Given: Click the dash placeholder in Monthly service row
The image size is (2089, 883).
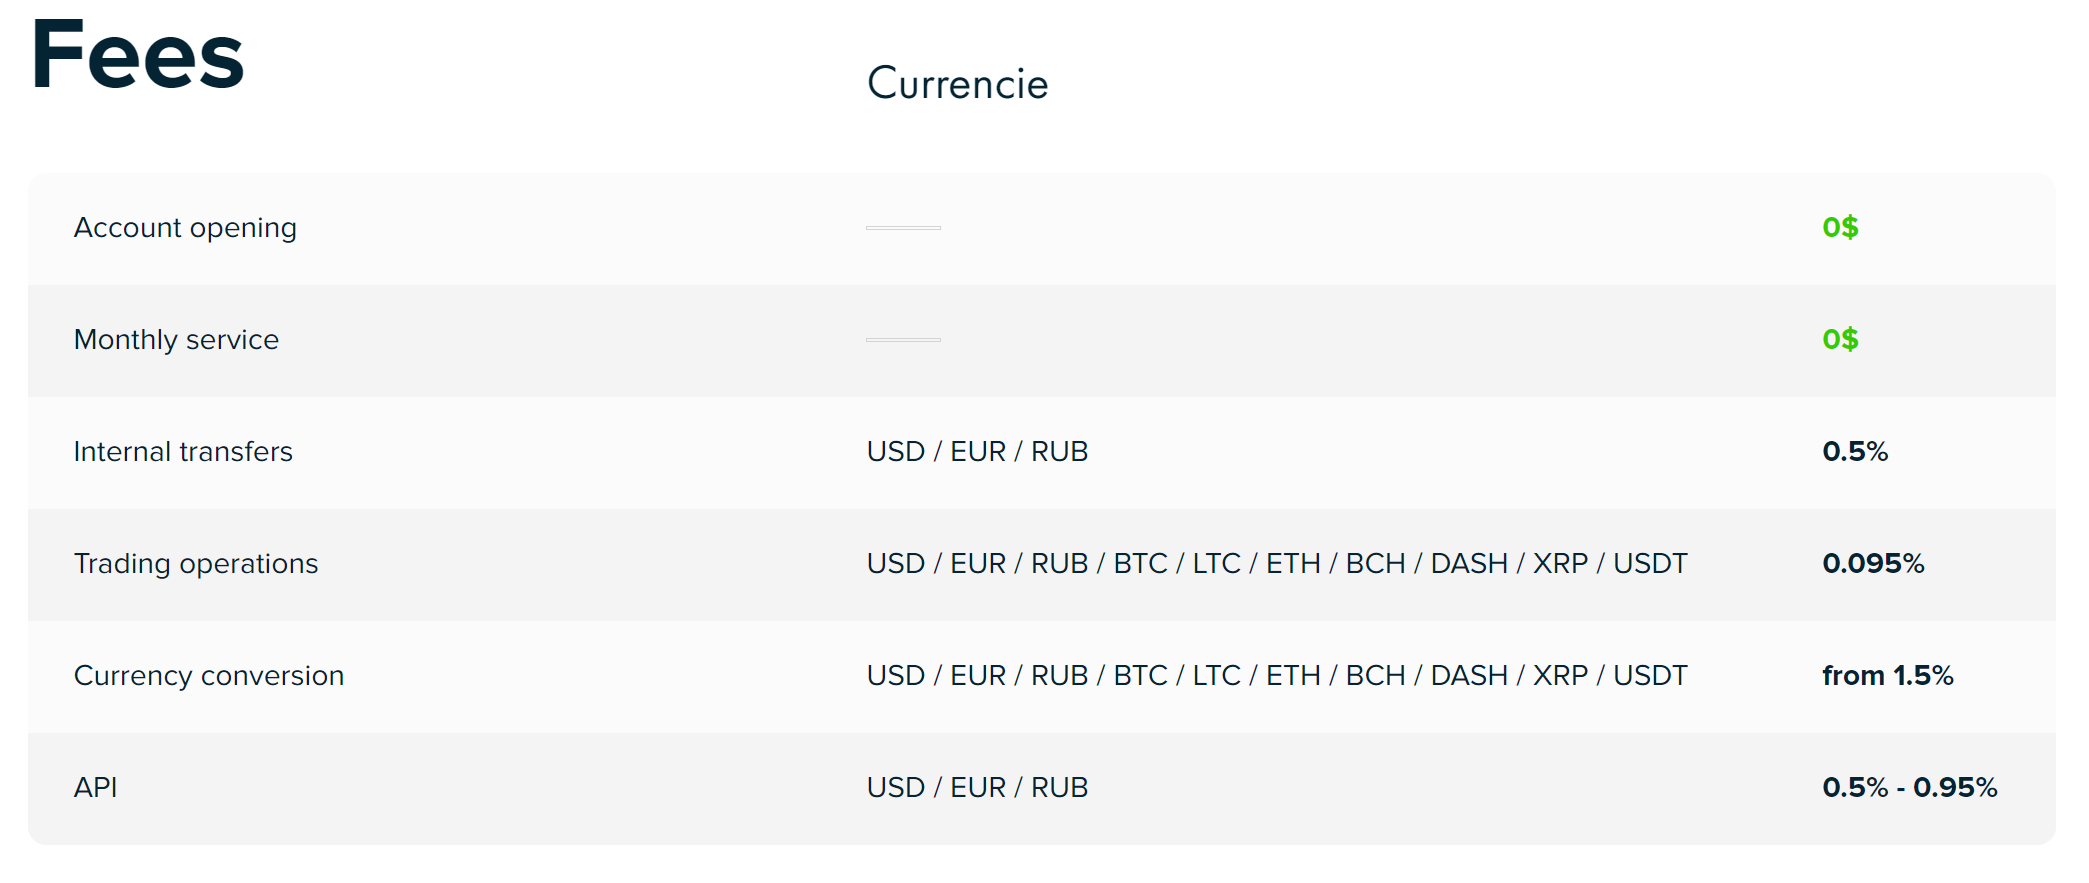Looking at the screenshot, I should [x=903, y=340].
